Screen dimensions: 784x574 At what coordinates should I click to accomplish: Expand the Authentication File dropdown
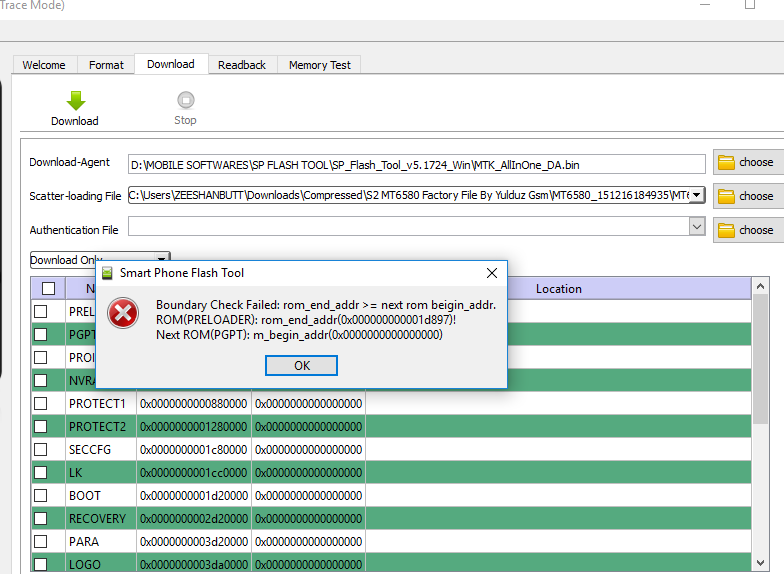697,228
